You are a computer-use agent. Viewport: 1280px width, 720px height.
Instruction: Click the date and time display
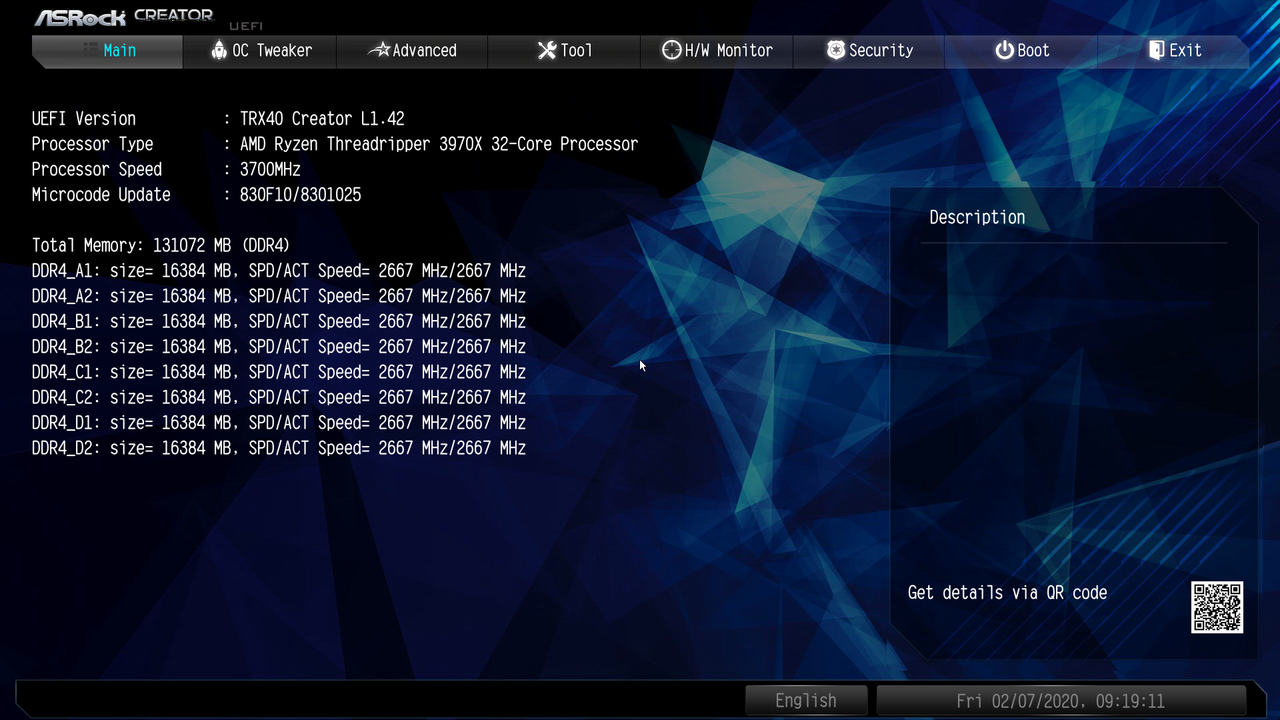(1061, 700)
